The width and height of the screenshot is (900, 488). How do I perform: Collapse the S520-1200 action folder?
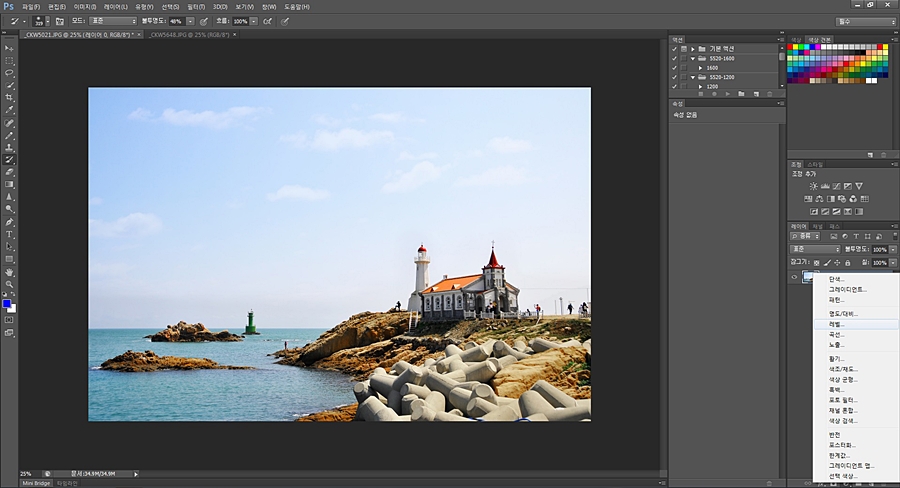(x=692, y=77)
